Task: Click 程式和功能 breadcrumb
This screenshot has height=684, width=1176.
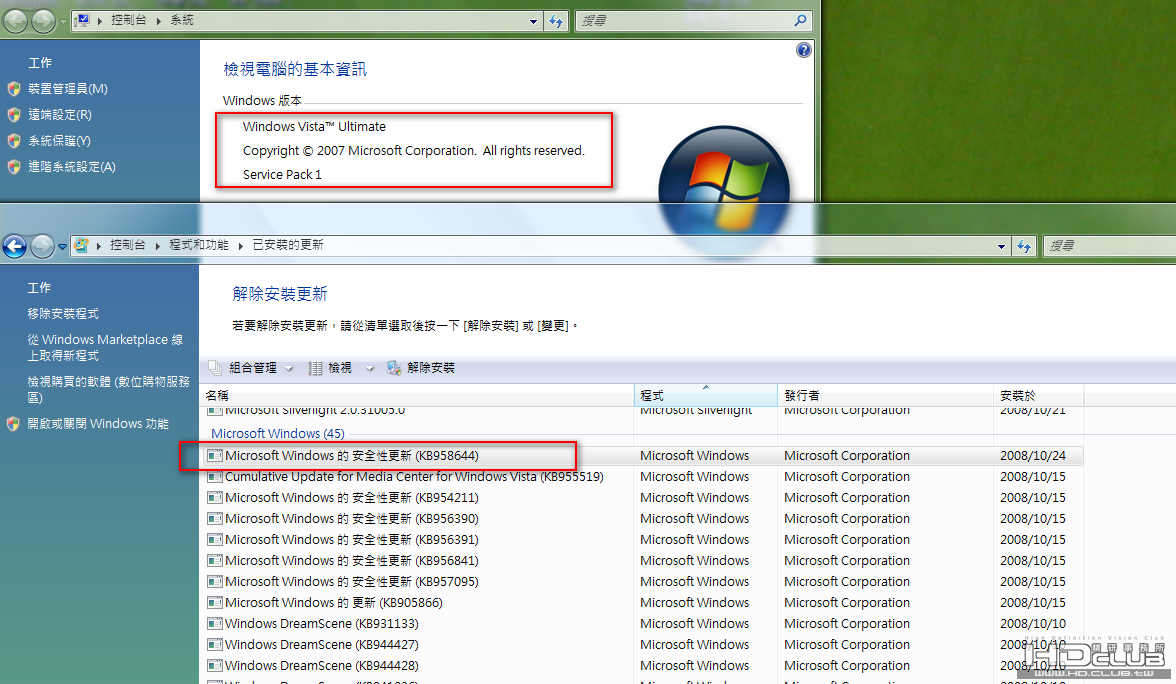Action: [199, 245]
